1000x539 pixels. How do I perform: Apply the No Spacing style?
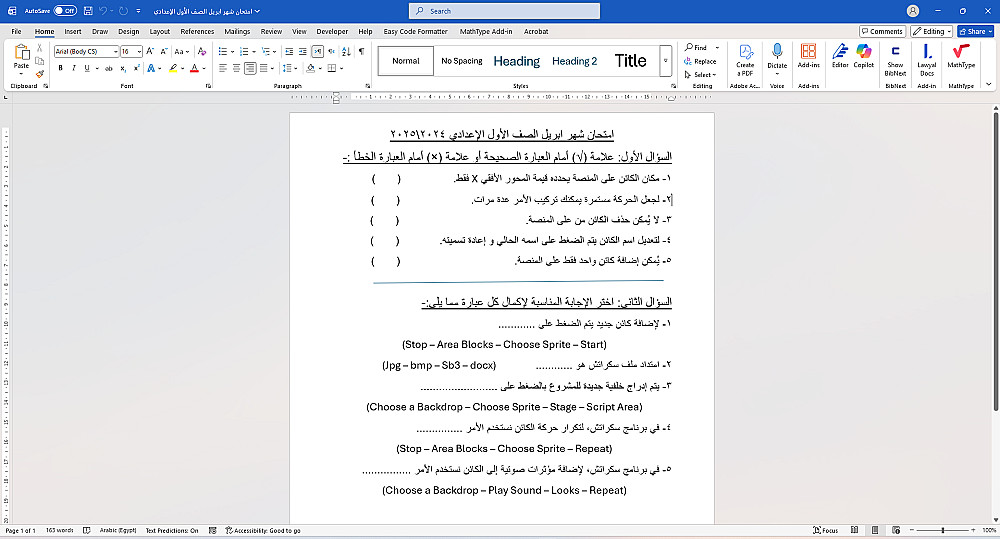click(x=462, y=61)
